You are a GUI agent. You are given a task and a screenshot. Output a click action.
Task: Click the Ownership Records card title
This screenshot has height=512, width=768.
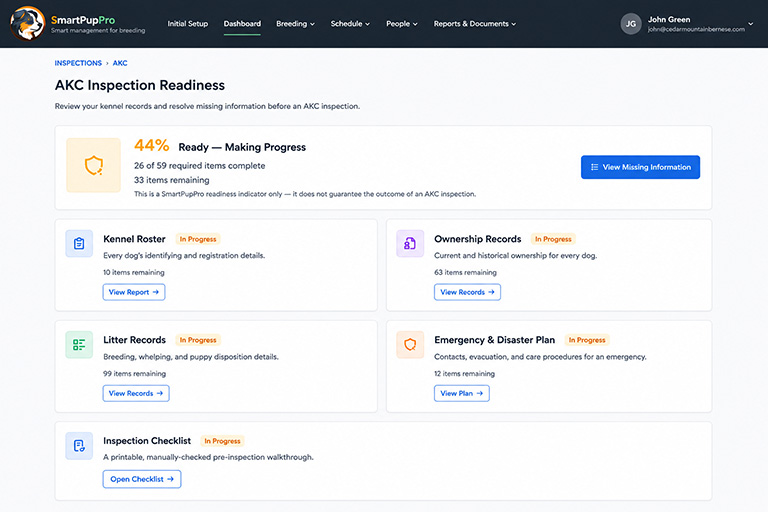pyautogui.click(x=478, y=239)
